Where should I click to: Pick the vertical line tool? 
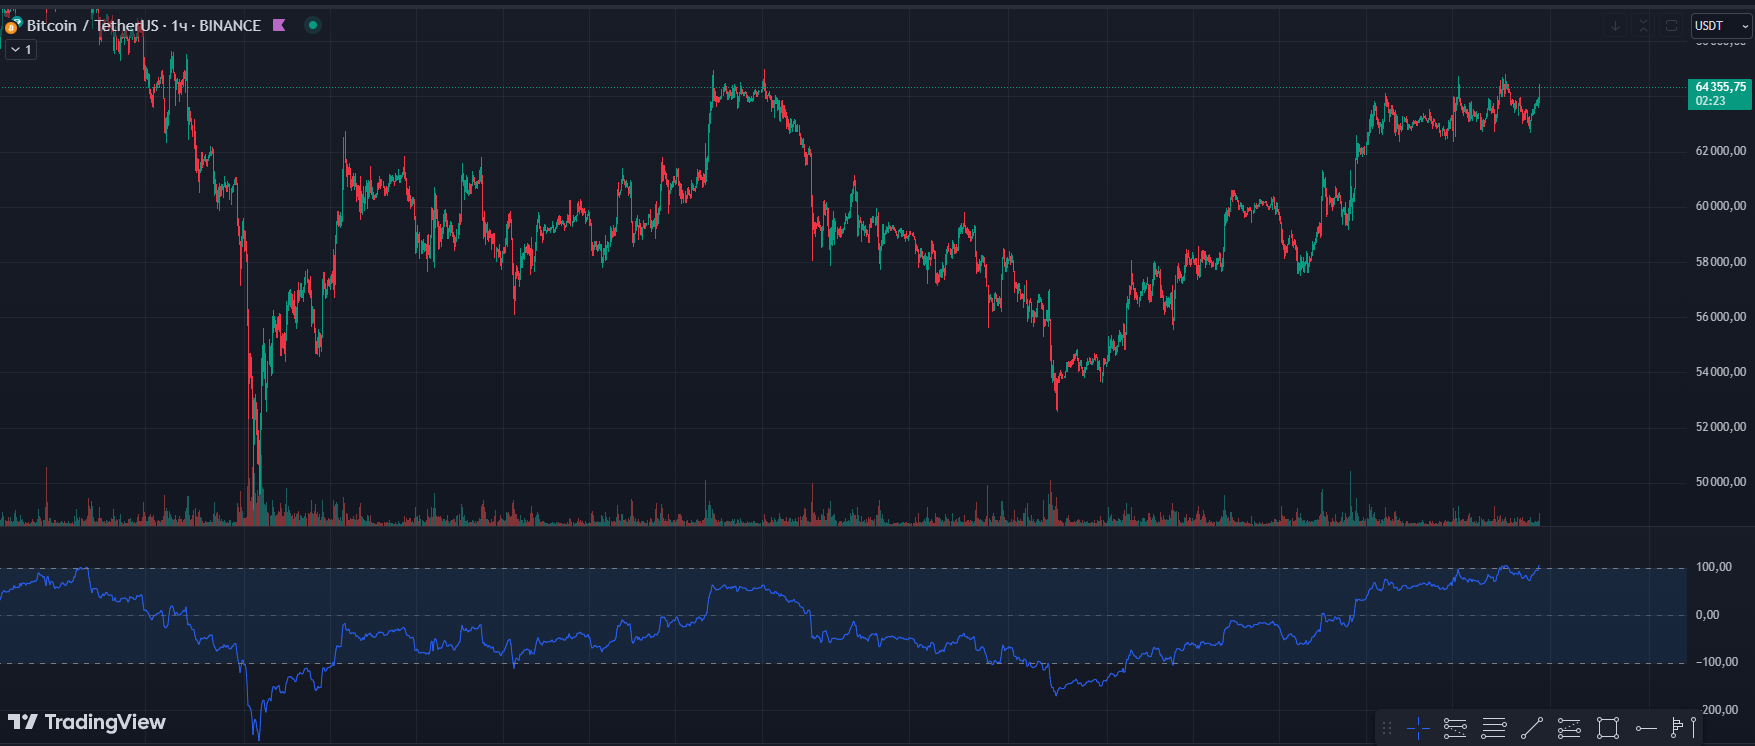(x=1693, y=728)
